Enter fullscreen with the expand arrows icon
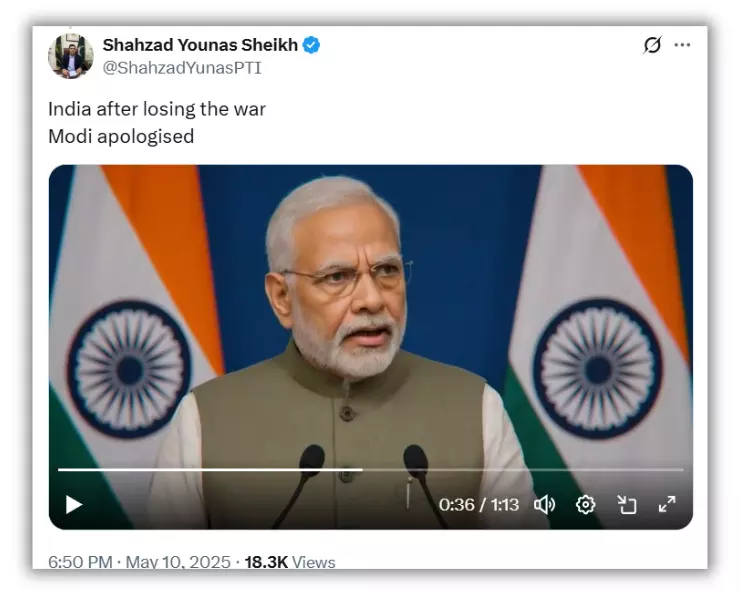Image resolution: width=740 pixels, height=595 pixels. 667,504
